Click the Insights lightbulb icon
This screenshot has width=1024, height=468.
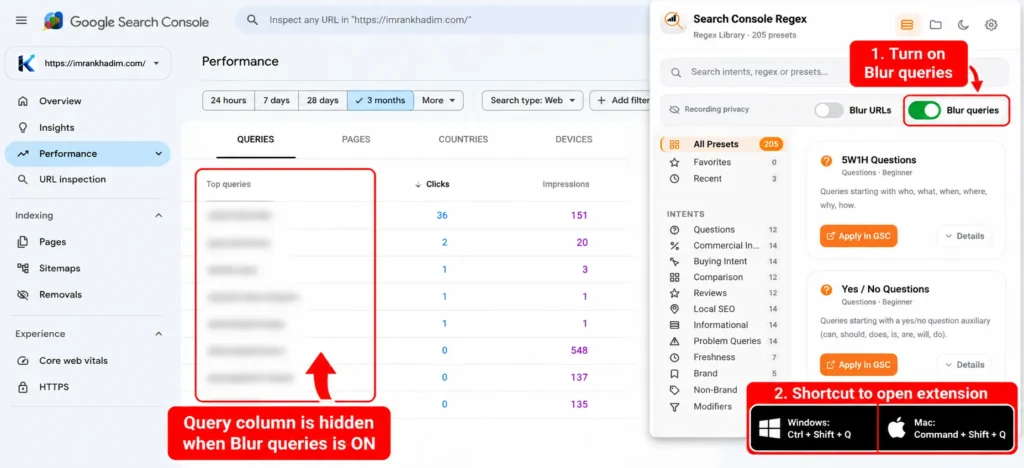23,127
